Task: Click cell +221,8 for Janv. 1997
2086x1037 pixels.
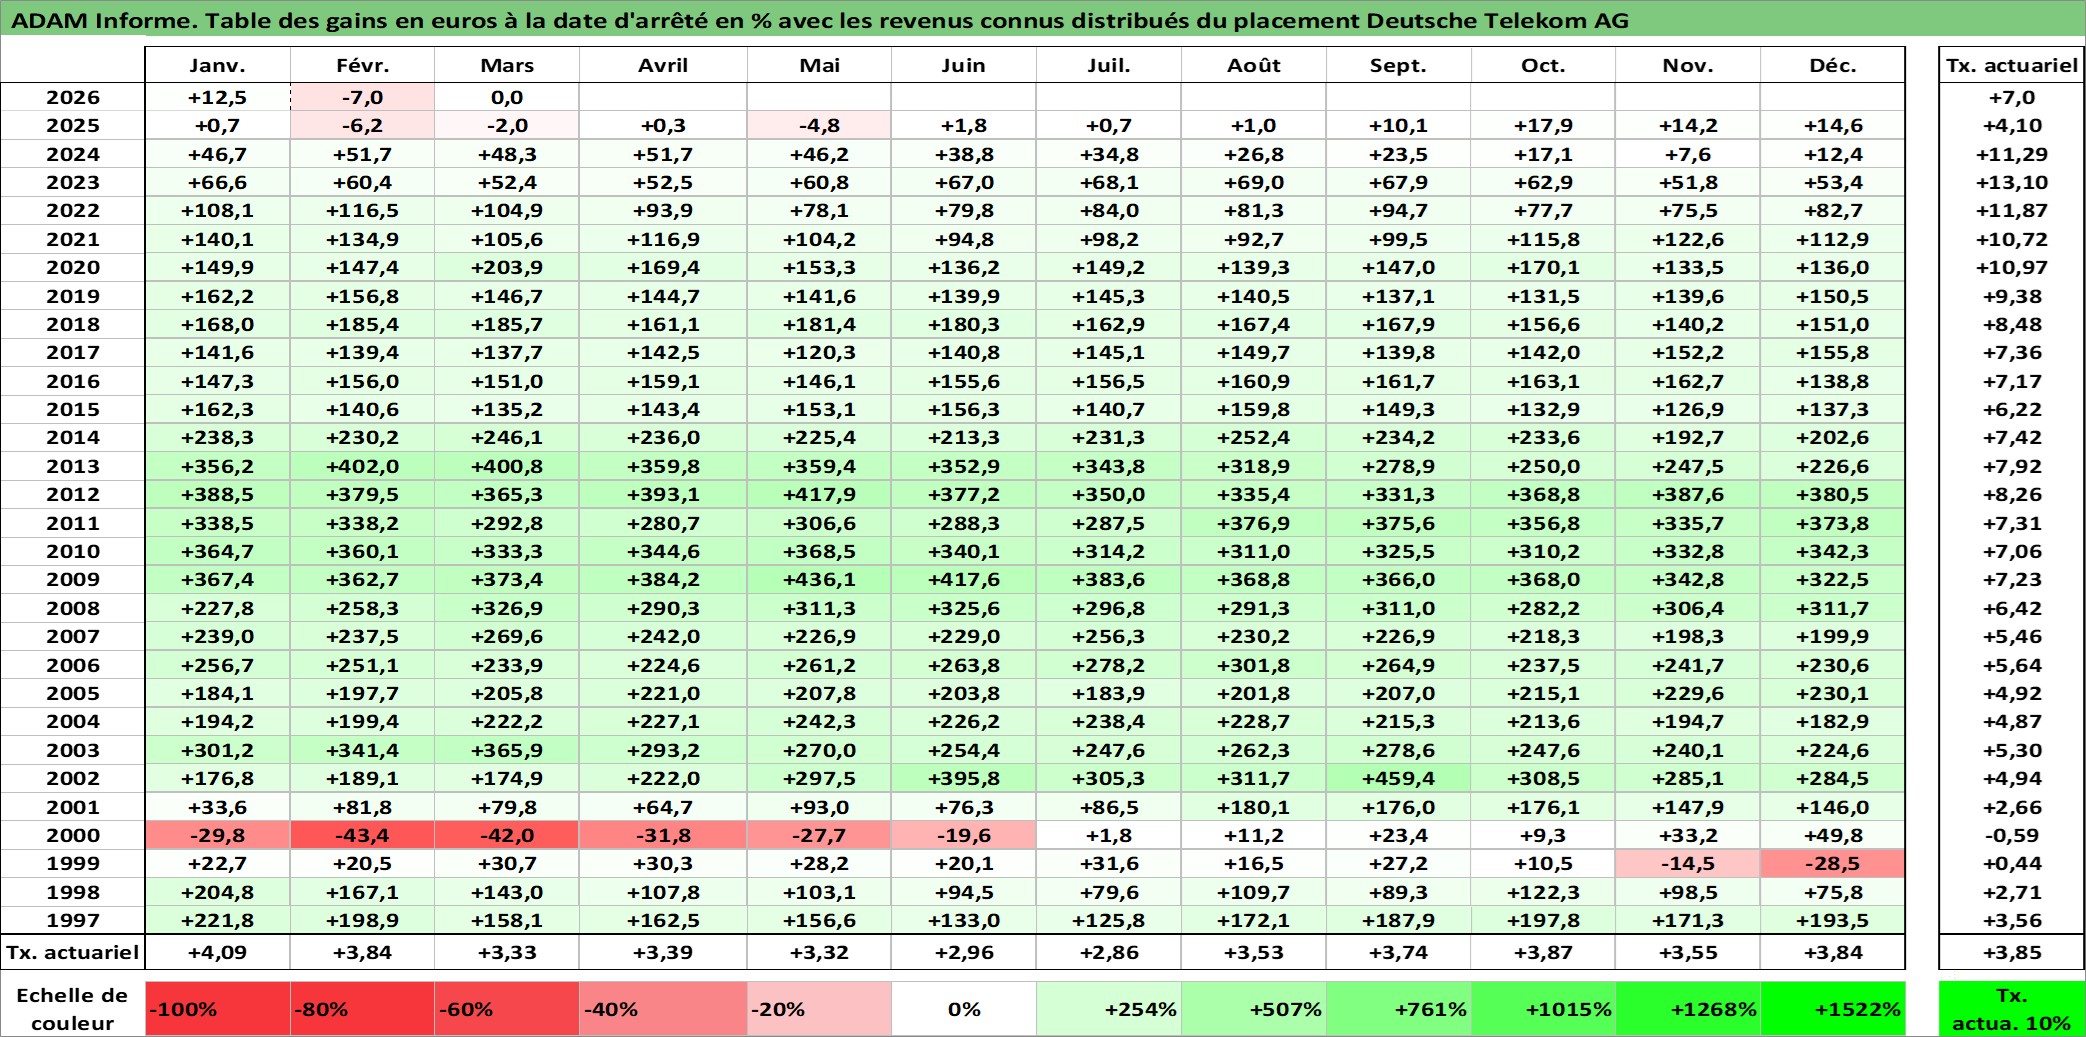Action: [217, 920]
